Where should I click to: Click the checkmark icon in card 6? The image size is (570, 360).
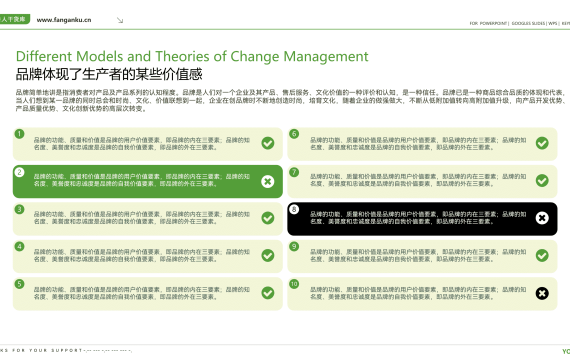tap(542, 143)
